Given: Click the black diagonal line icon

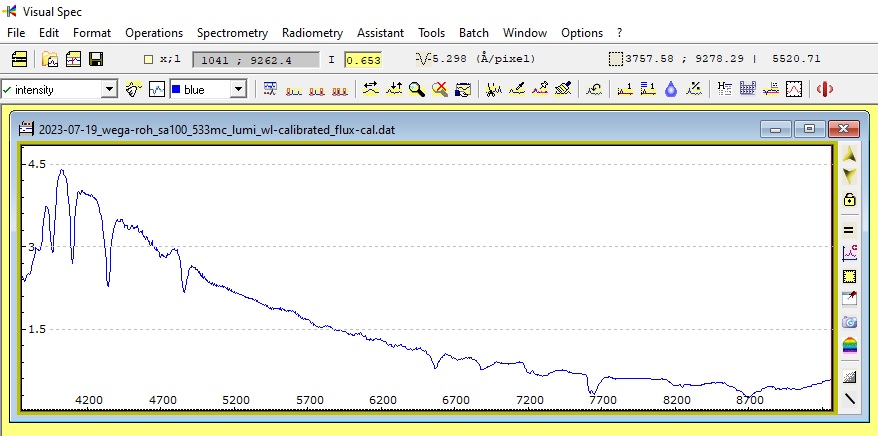Looking at the screenshot, I should (849, 399).
